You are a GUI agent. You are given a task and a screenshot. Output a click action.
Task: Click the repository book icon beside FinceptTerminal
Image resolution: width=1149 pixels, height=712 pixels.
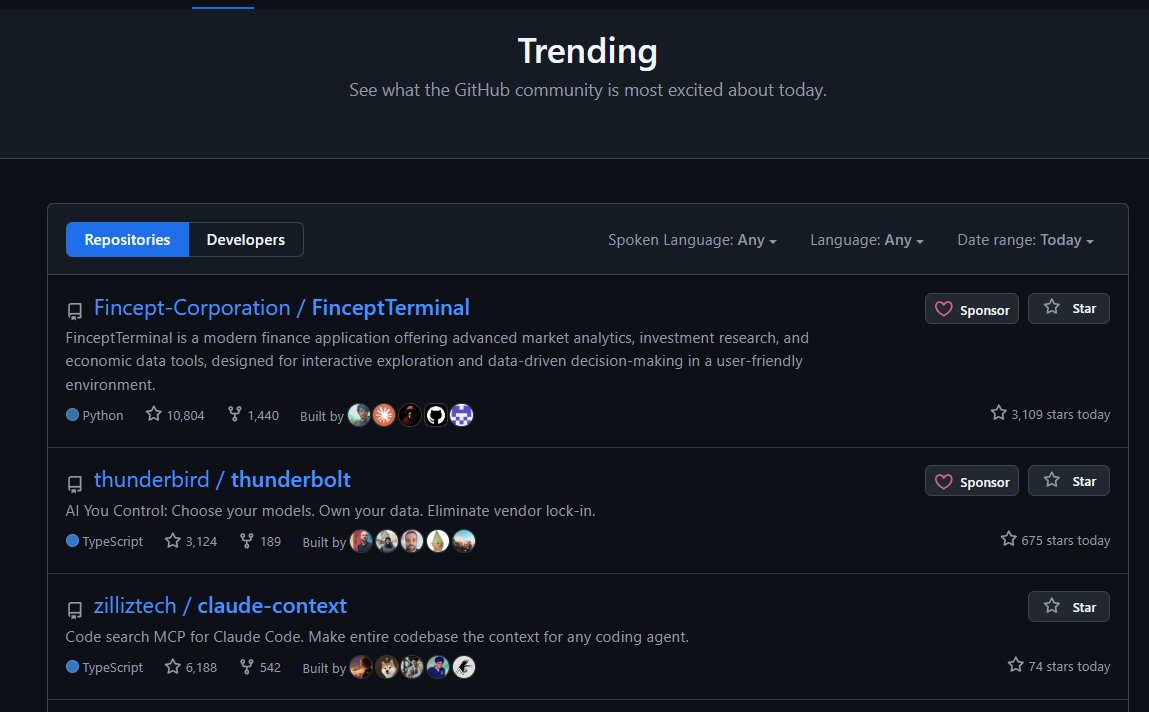[74, 310]
